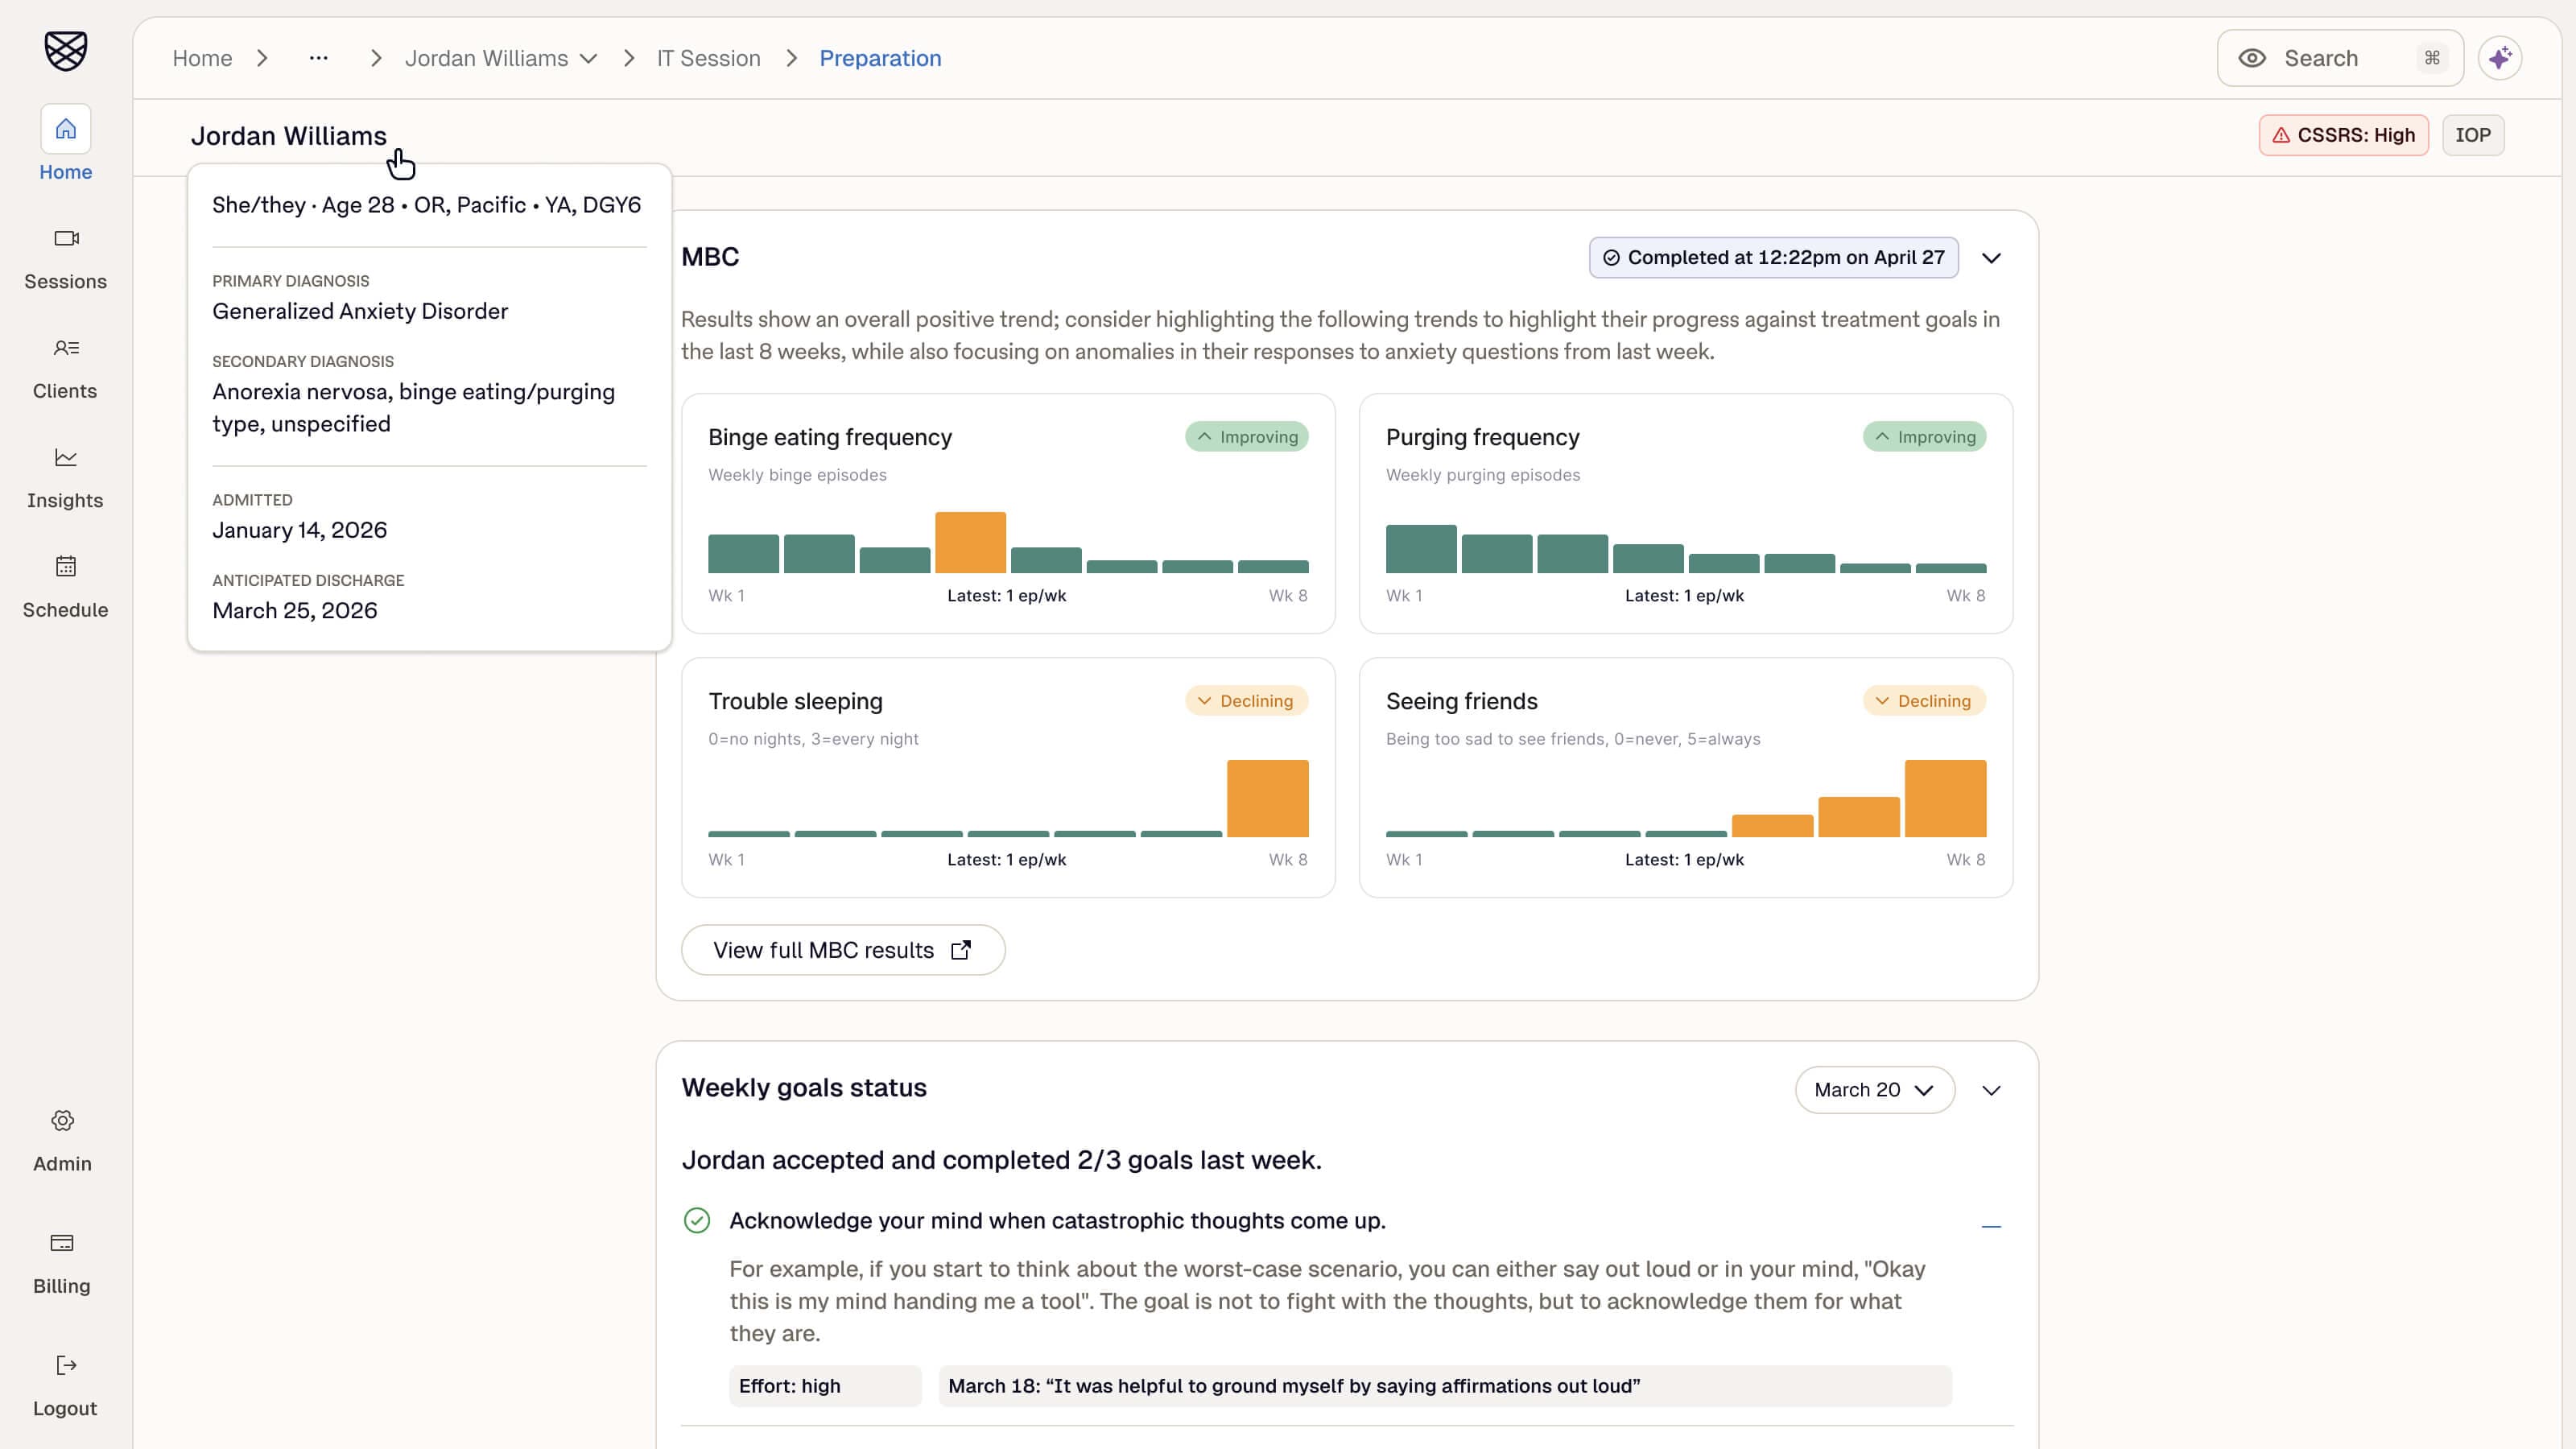Image resolution: width=2576 pixels, height=1449 pixels.
Task: Click the AI sparkle assistant icon
Action: pos(2499,58)
